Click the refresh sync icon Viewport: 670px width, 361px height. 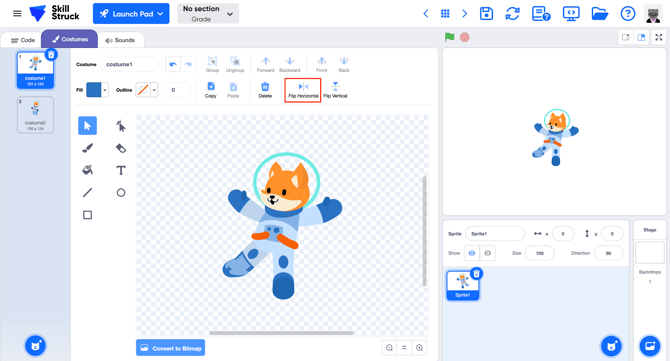(x=512, y=14)
